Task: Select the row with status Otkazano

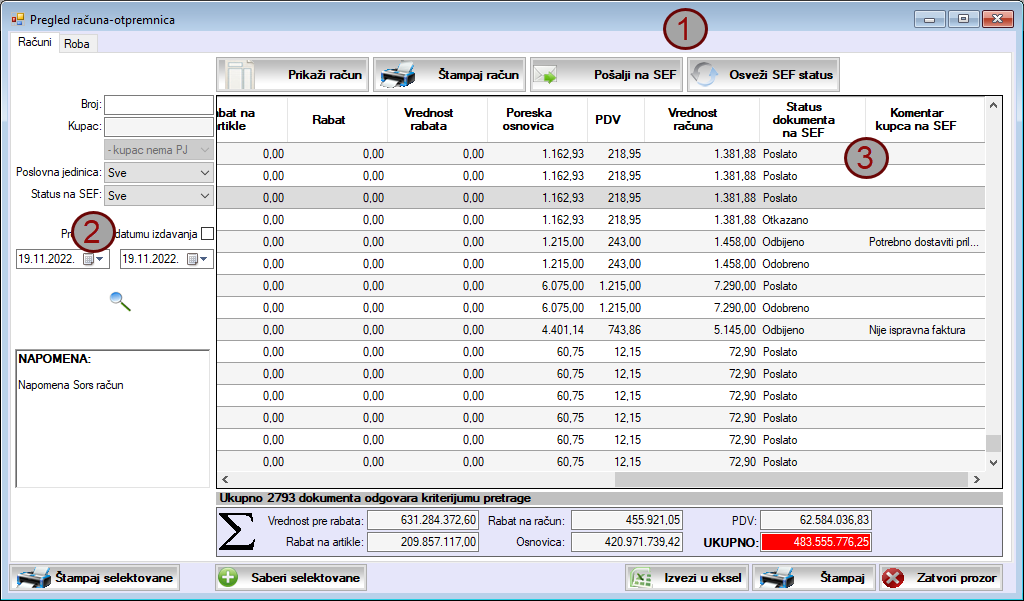Action: (601, 220)
